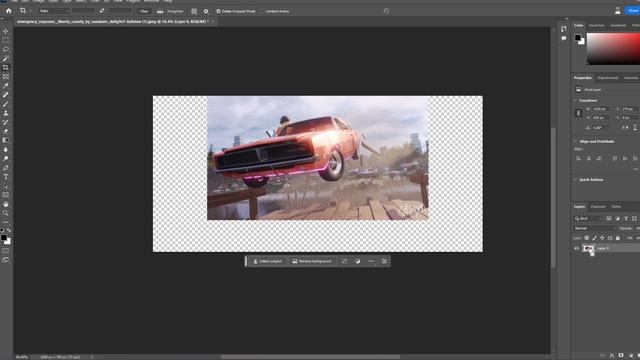Switch to the Paths tab
Screen dimensions: 640x360
pos(616,207)
